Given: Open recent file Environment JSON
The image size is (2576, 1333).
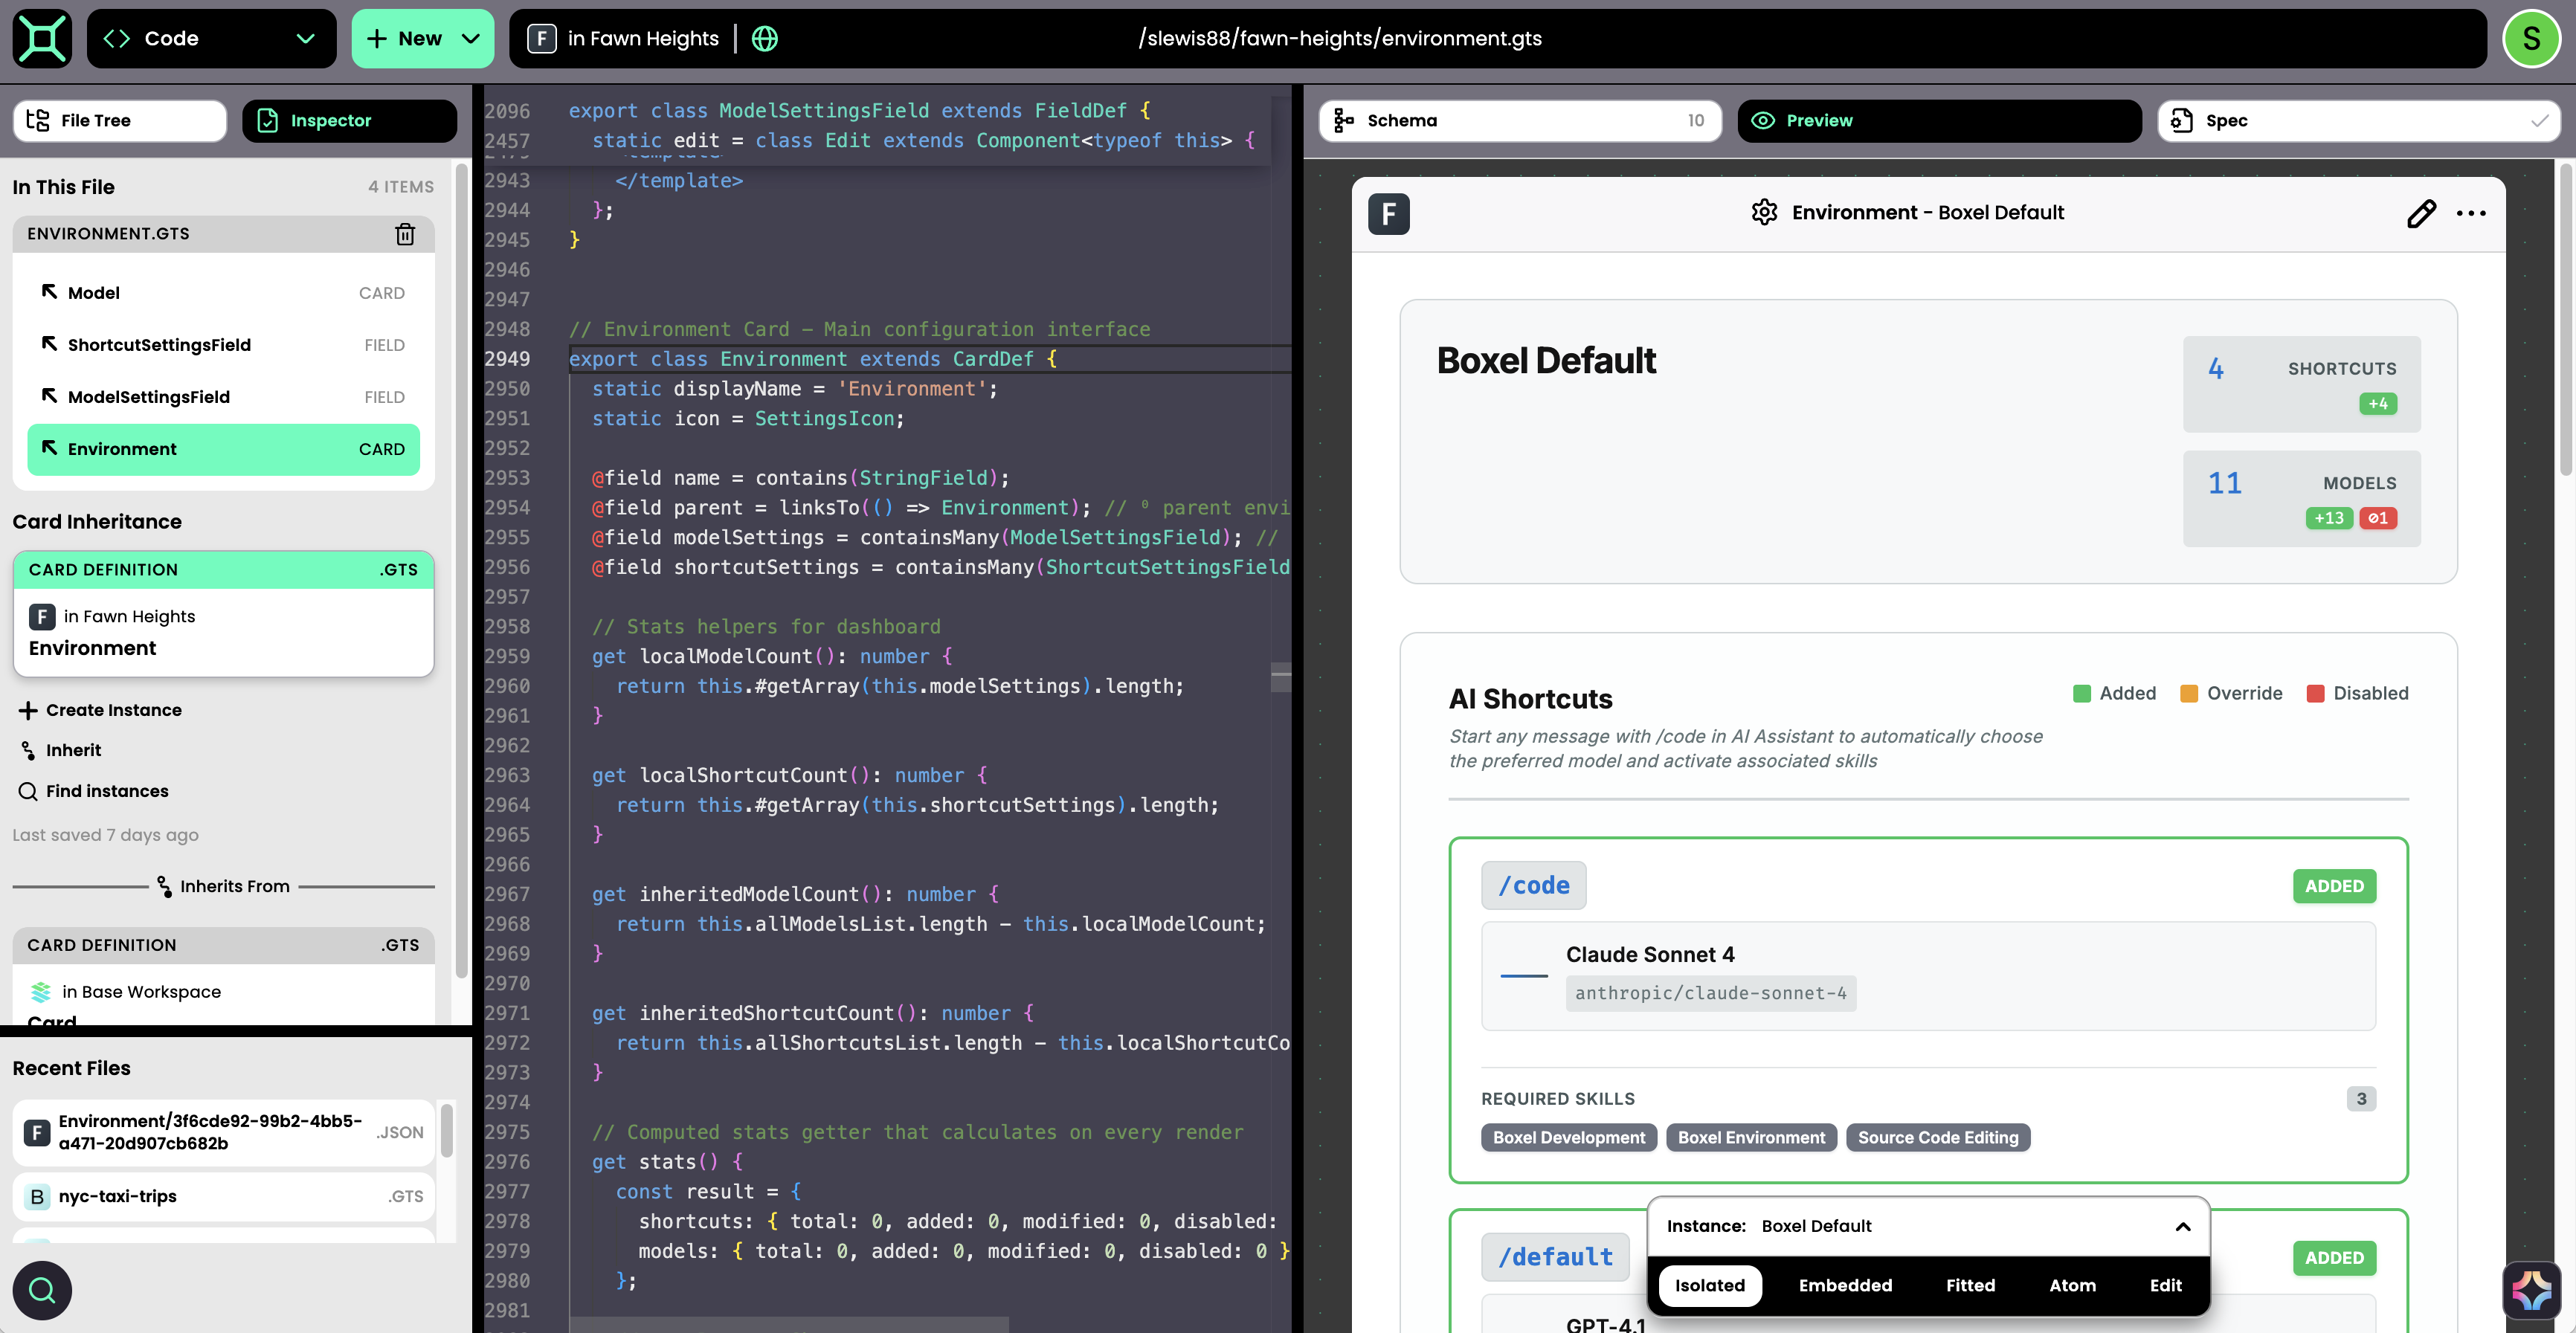Looking at the screenshot, I should (223, 1132).
